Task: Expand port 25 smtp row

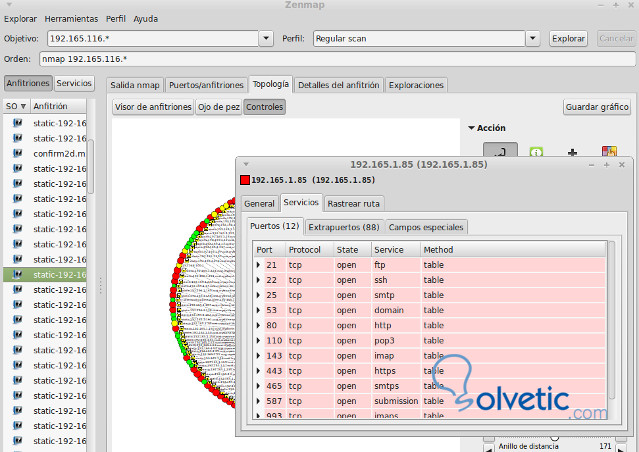Action: point(258,295)
